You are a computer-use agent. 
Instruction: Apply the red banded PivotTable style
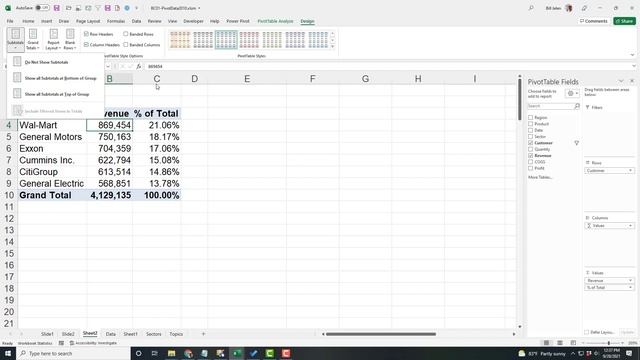[249, 40]
